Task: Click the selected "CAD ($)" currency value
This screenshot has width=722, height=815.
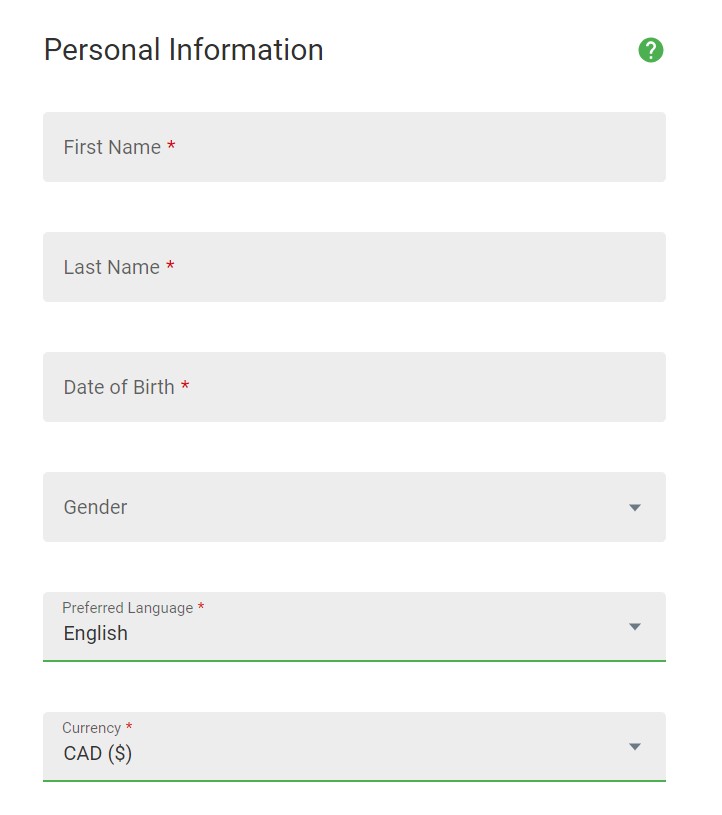Action: [x=98, y=753]
